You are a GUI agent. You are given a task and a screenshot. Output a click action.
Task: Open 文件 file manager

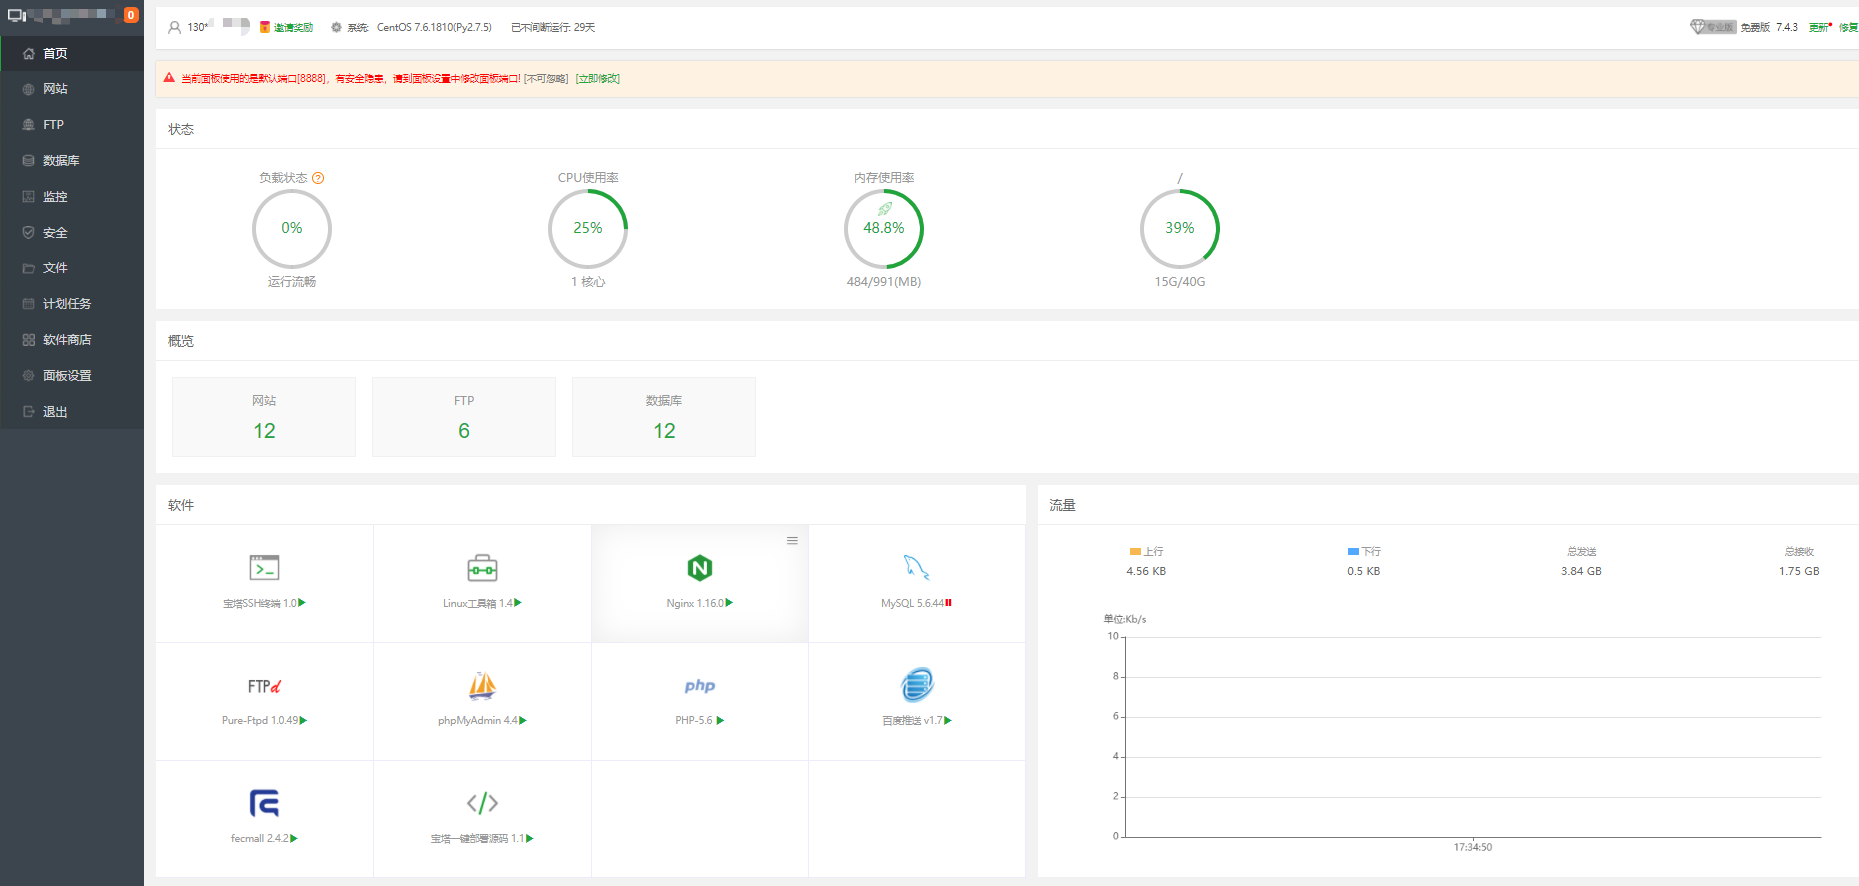[x=72, y=268]
